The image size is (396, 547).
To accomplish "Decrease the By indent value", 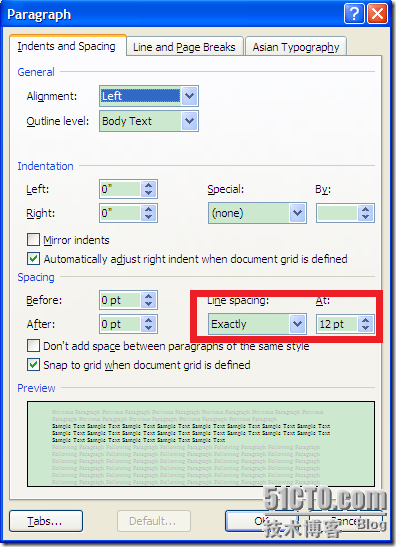I will click(x=366, y=217).
